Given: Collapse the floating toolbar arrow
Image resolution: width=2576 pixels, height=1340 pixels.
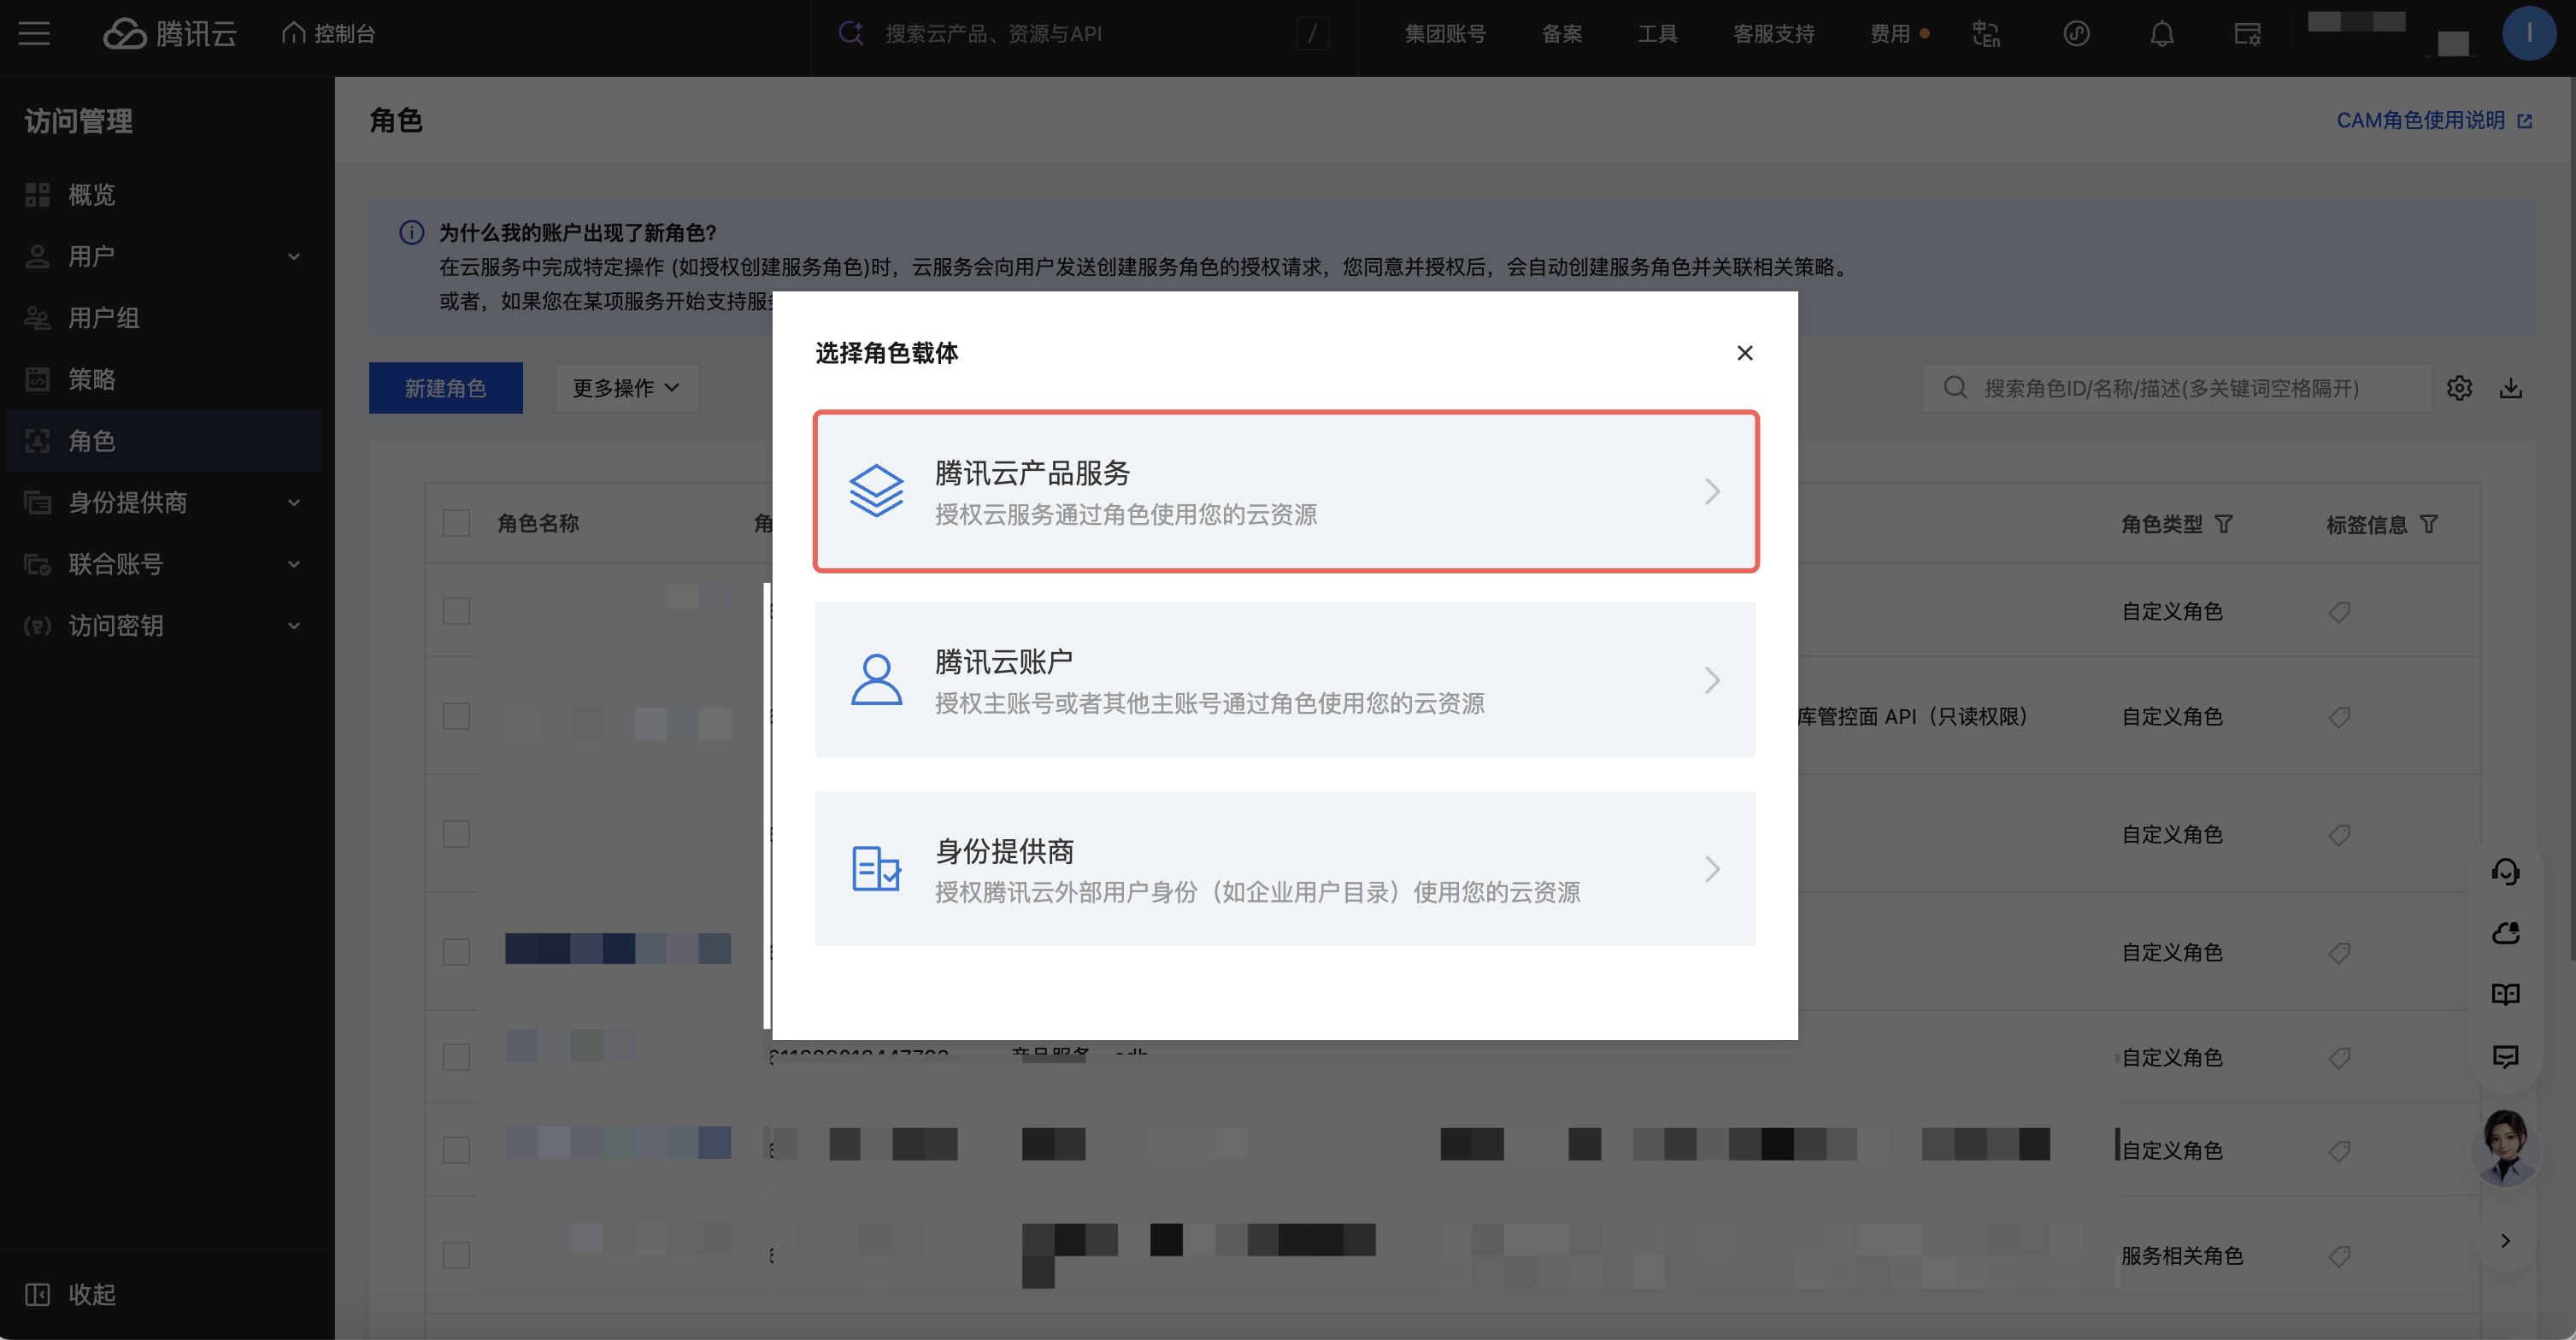Looking at the screenshot, I should 2505,1241.
